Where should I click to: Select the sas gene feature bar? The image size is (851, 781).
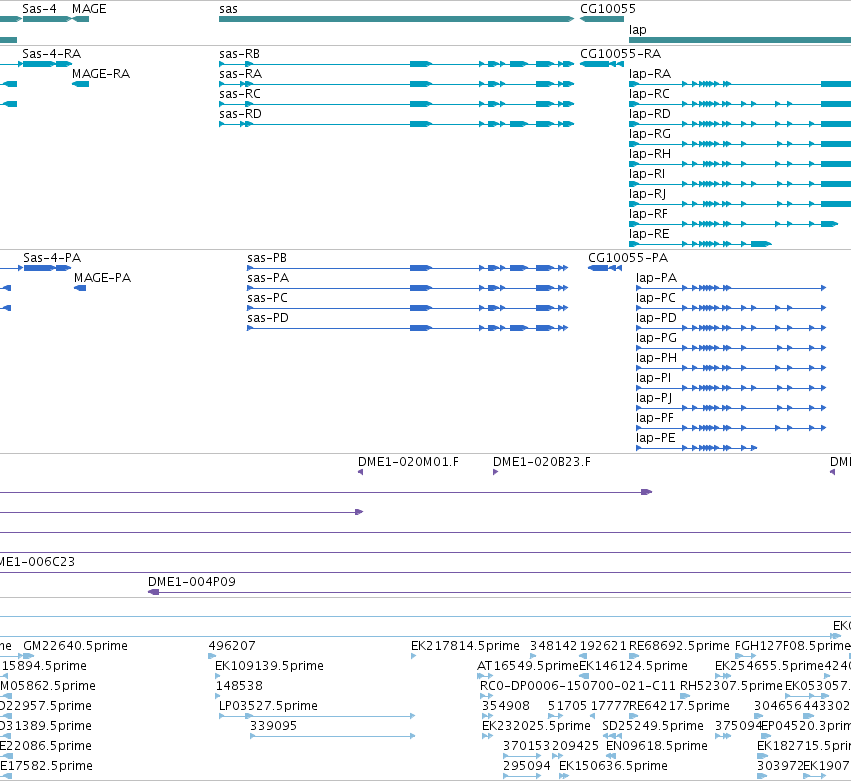396,19
